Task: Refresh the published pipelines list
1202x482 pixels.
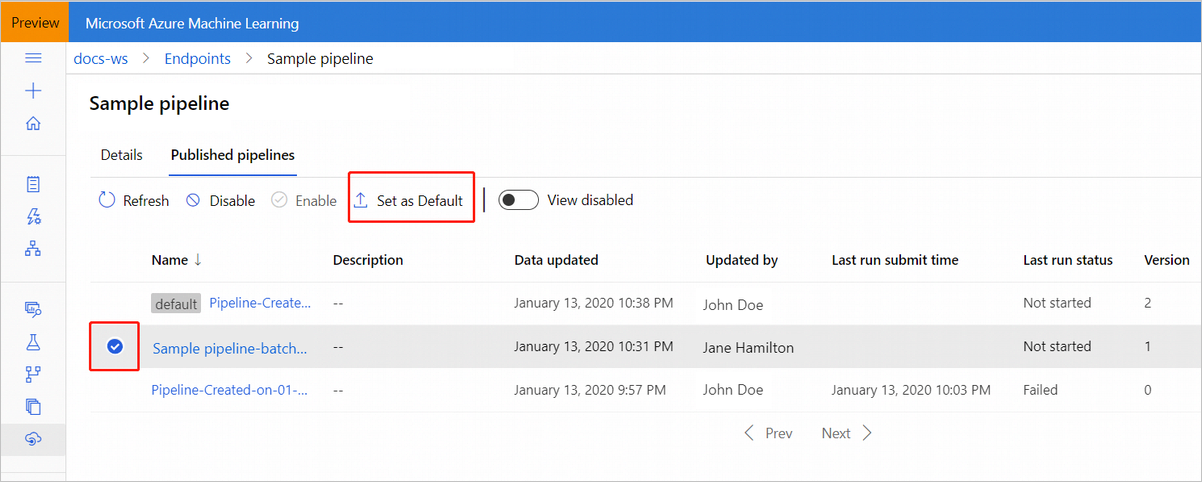Action: [134, 201]
